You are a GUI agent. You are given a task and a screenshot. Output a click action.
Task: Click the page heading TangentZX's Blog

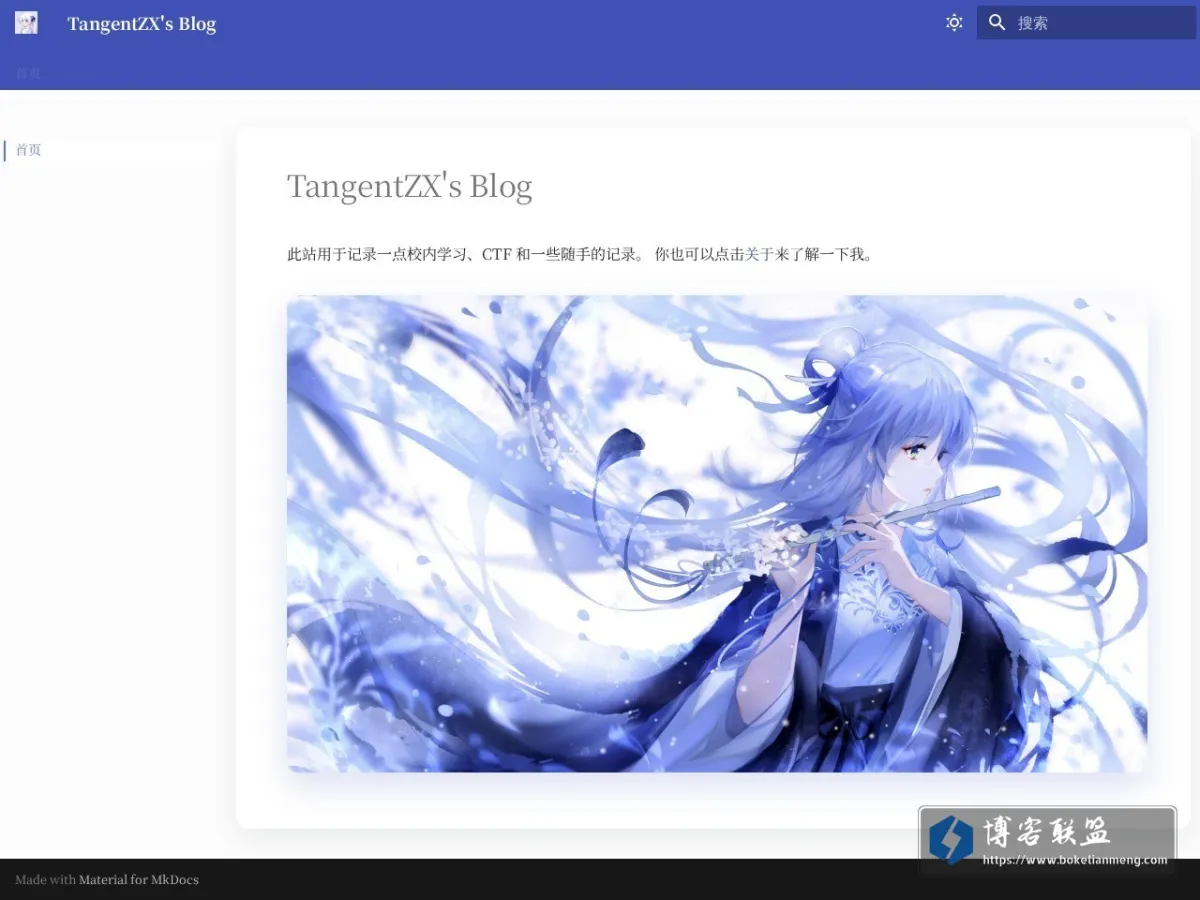[409, 186]
